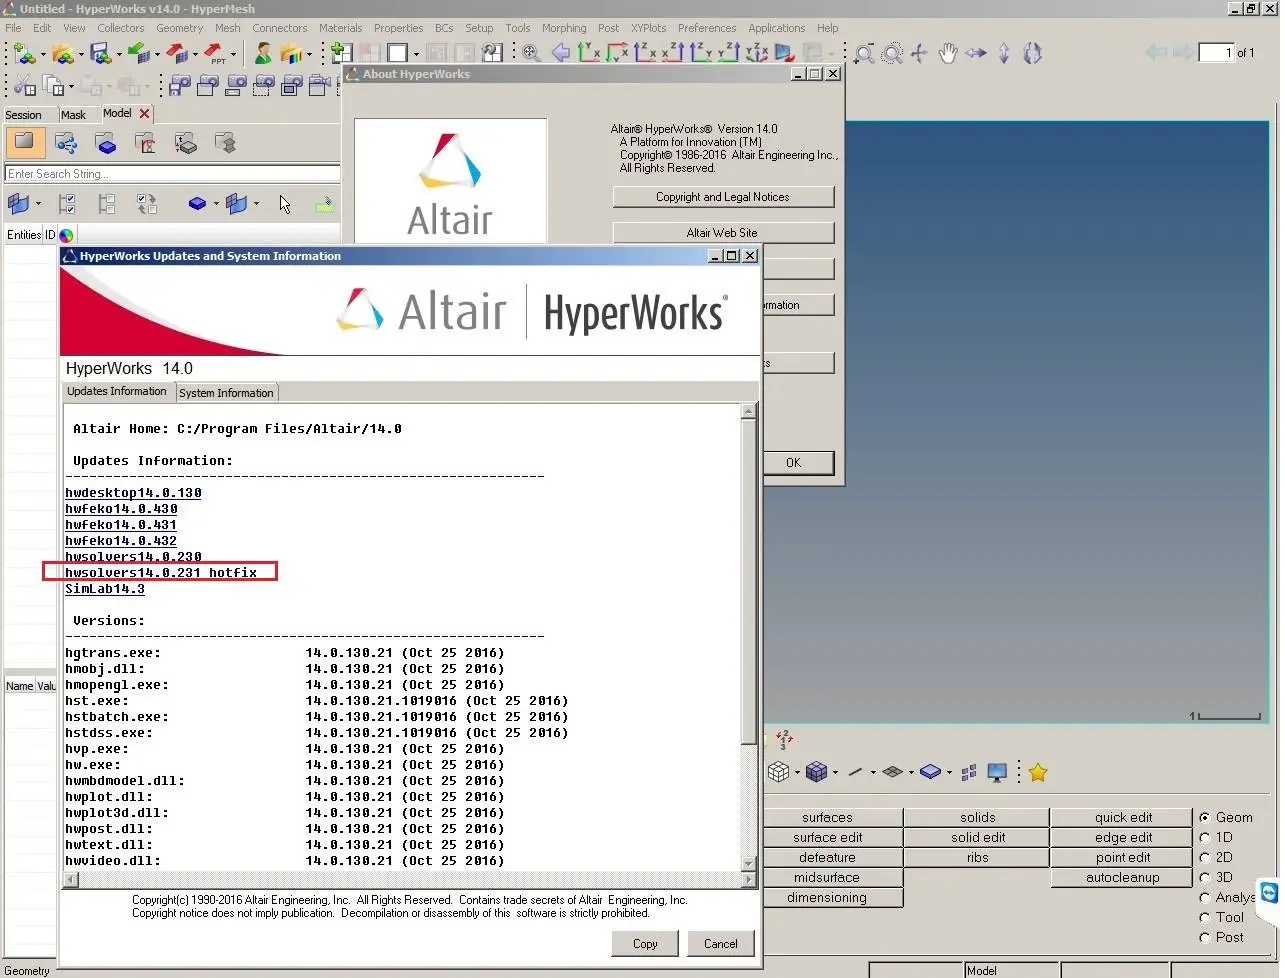Click the monitor display icon in viewport toolbar

click(997, 772)
